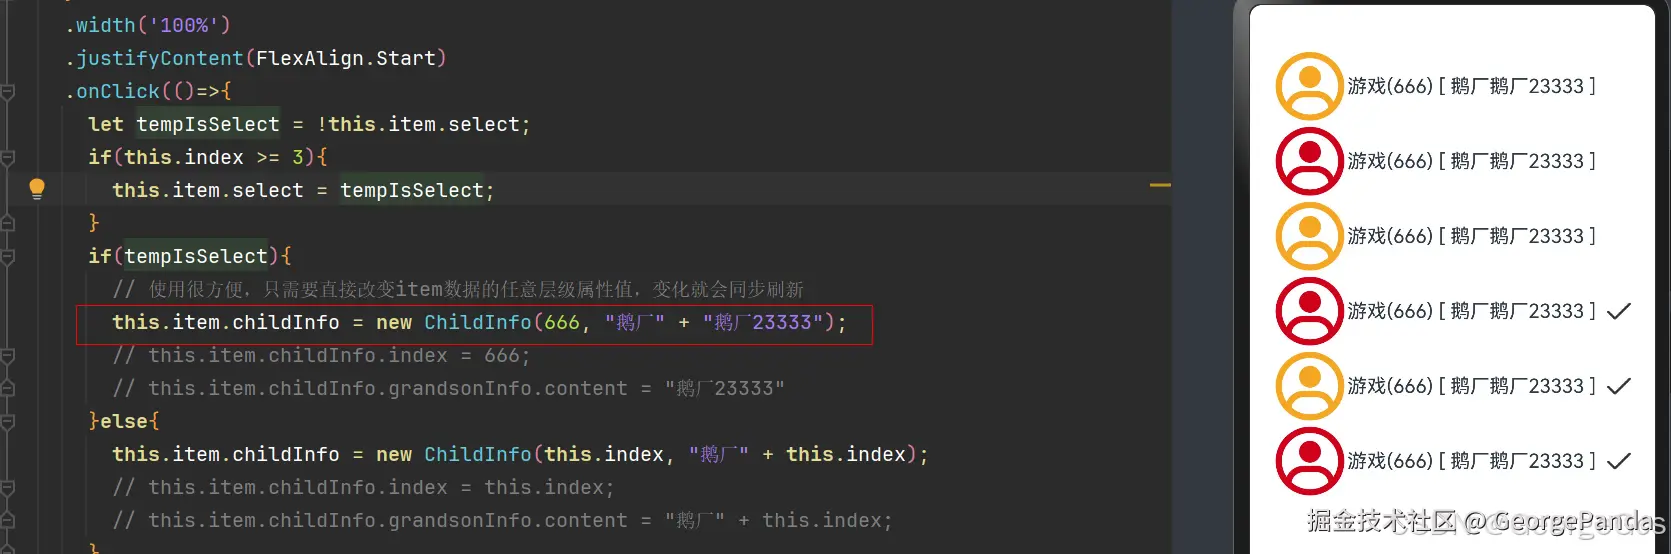
Task: Collapse the if(tempIsSelect){ block in the gutter
Action: pos(8,256)
